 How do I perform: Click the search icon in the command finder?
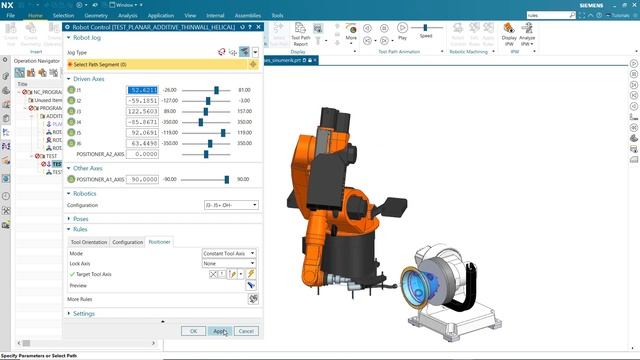tap(572, 15)
